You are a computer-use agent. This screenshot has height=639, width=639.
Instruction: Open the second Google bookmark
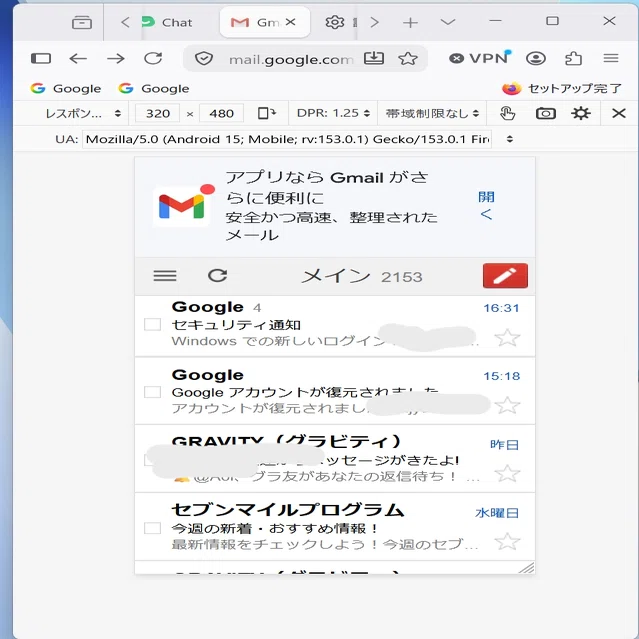point(154,88)
